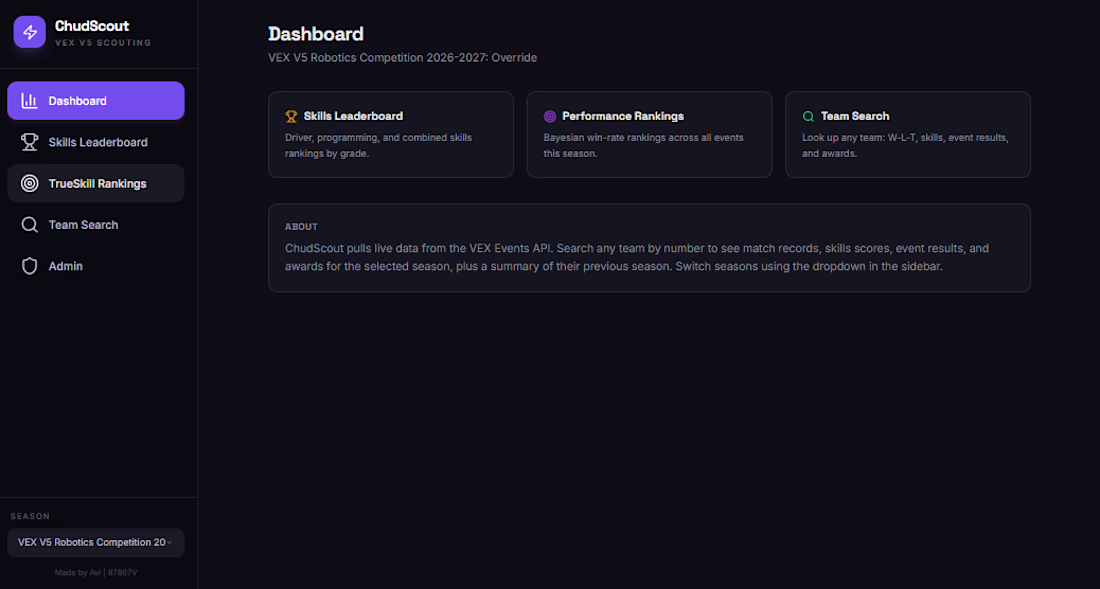
Task: Click the purple target icon on Performance Rankings card
Action: [550, 116]
